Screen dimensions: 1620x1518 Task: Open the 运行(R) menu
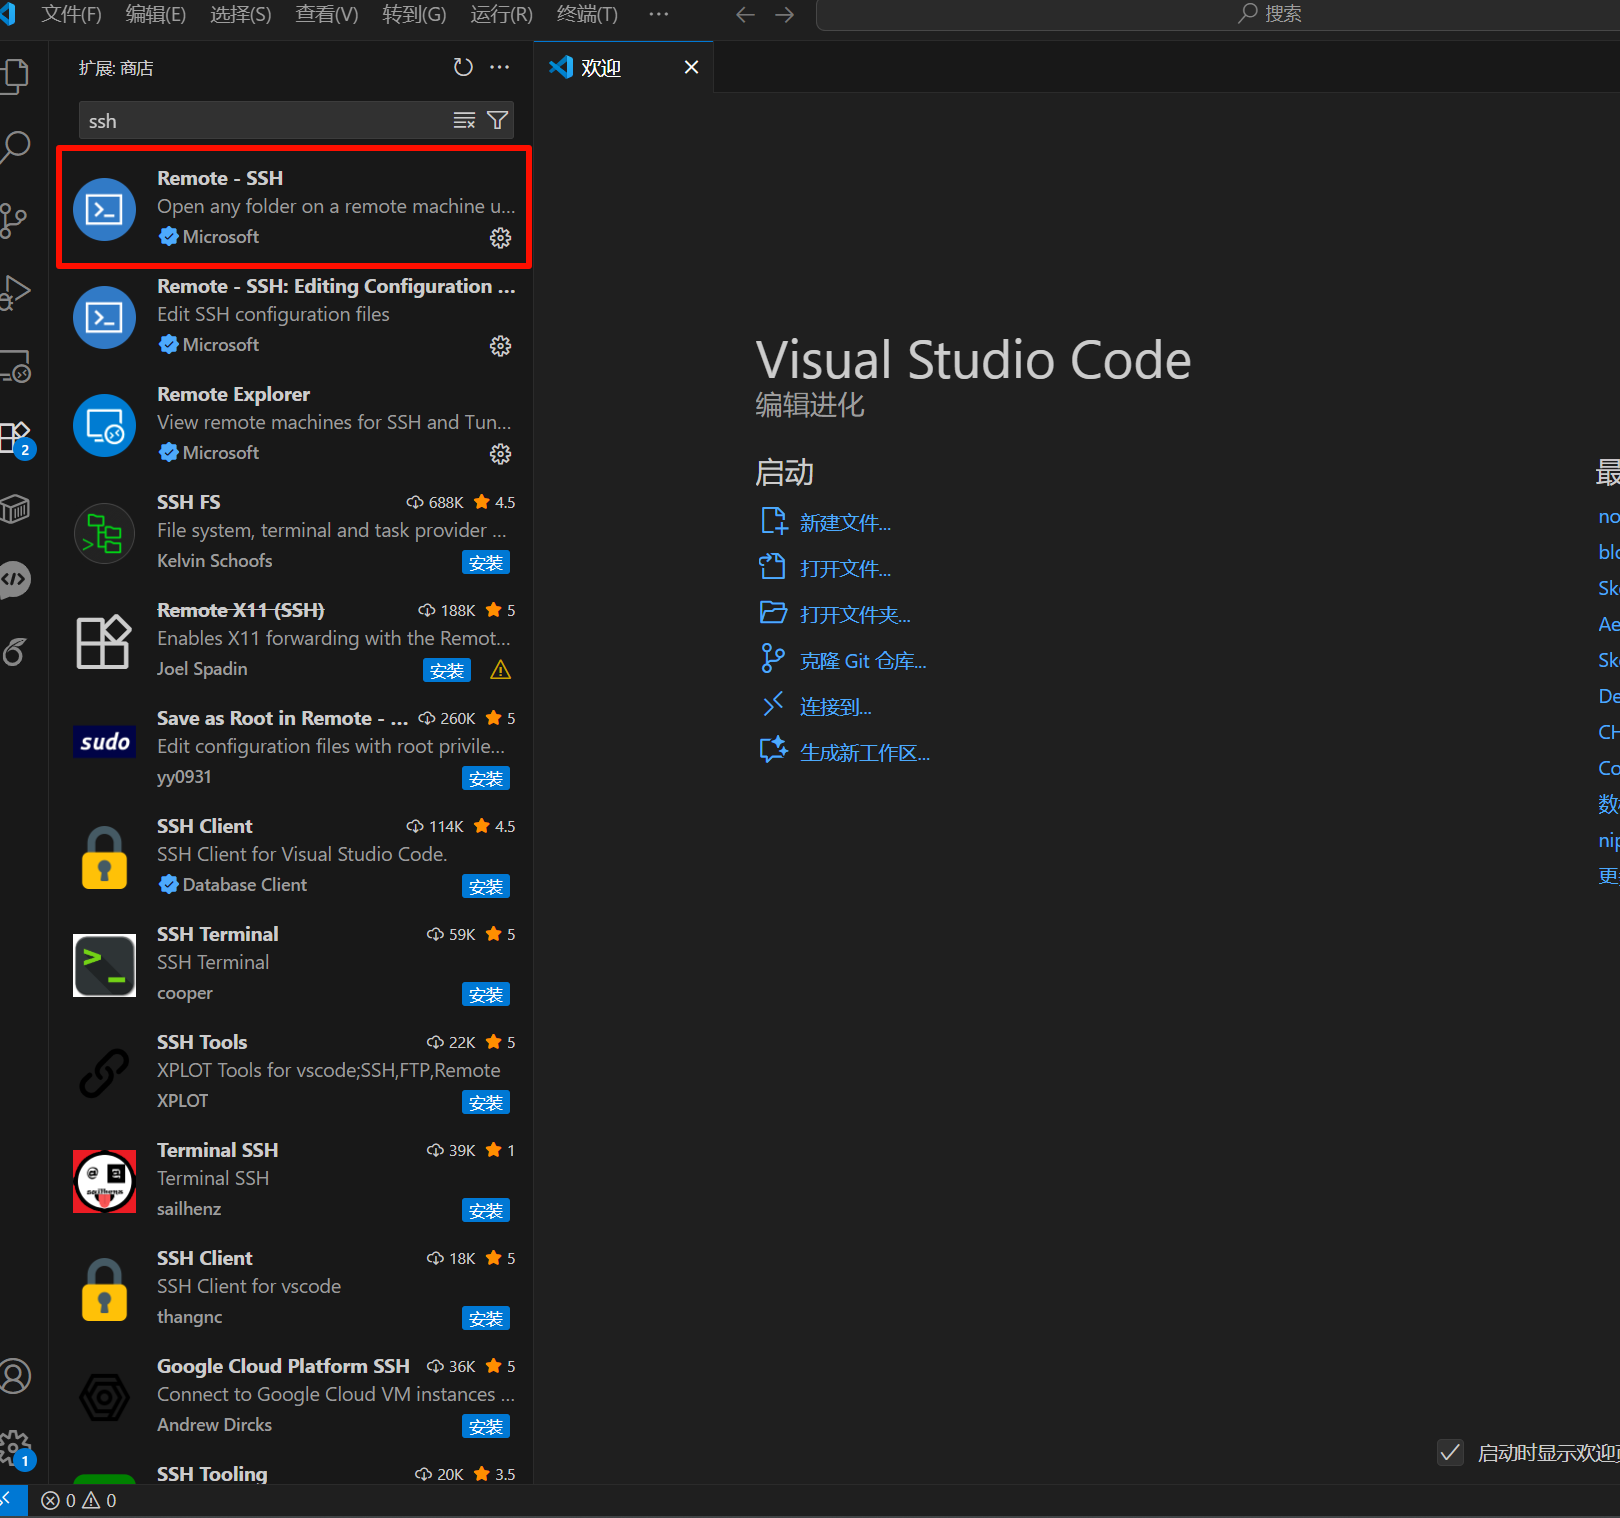click(501, 14)
